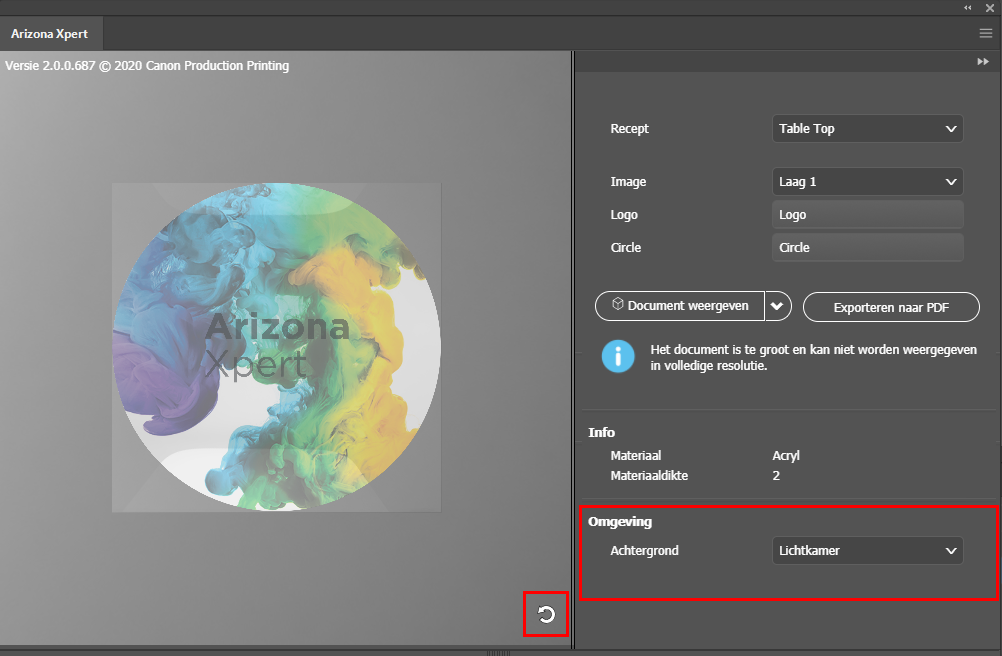Open the Image dropdown showing Laag 1
The width and height of the screenshot is (1002, 656).
point(867,181)
